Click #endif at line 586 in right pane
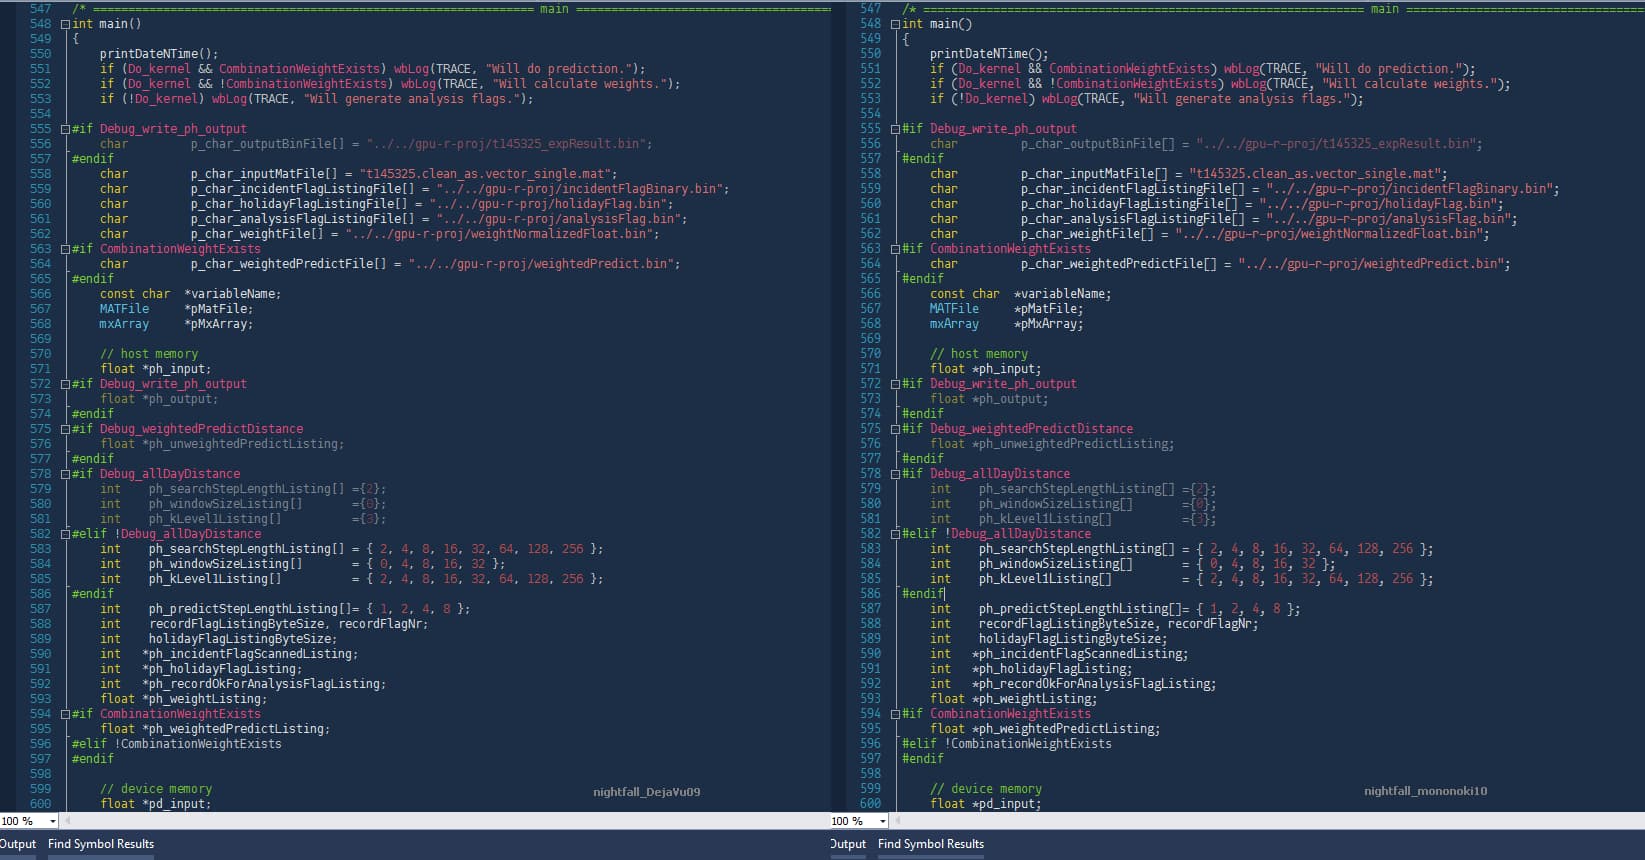 pos(923,594)
